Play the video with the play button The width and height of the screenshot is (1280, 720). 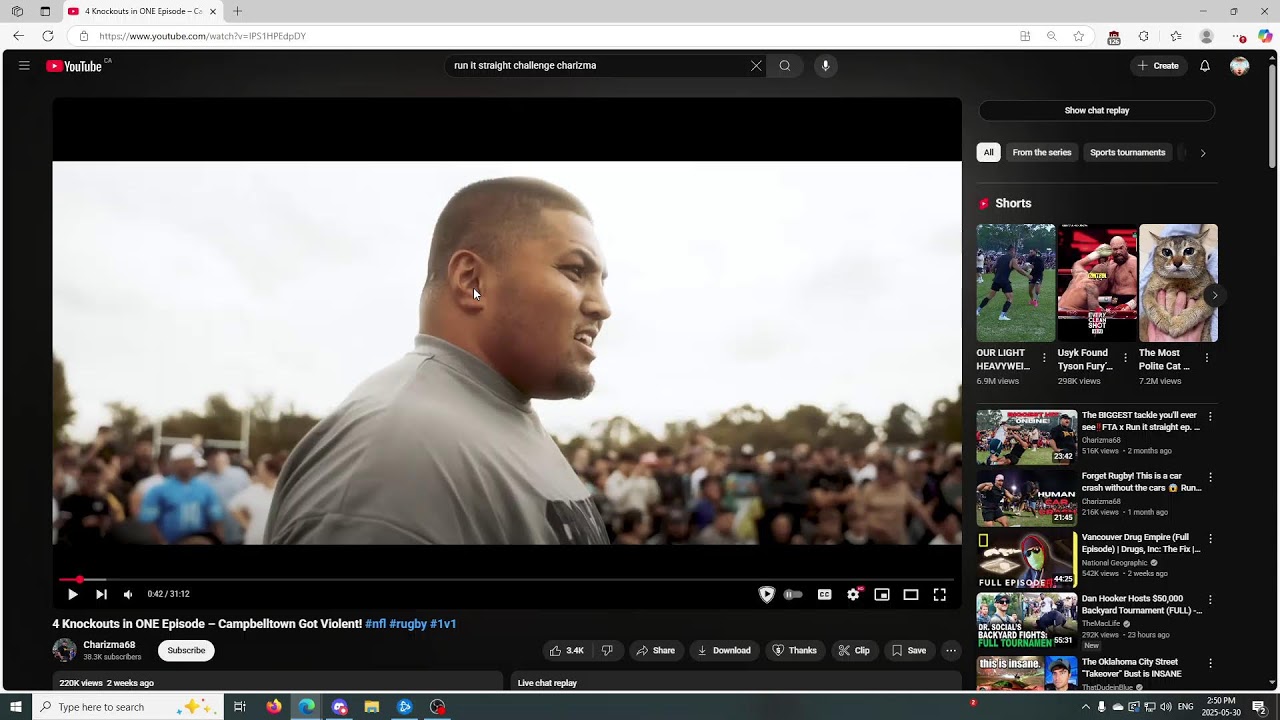click(72, 594)
